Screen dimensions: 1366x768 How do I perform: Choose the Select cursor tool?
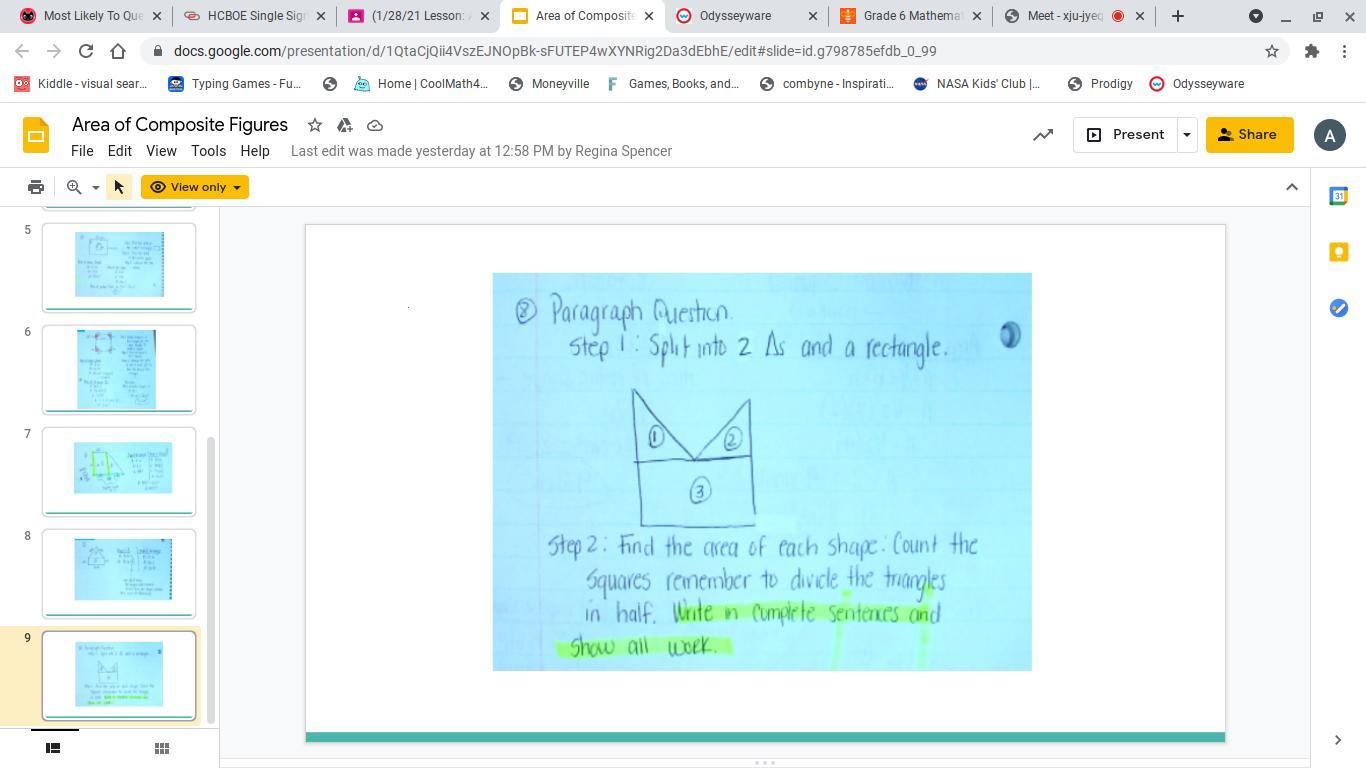(x=118, y=187)
